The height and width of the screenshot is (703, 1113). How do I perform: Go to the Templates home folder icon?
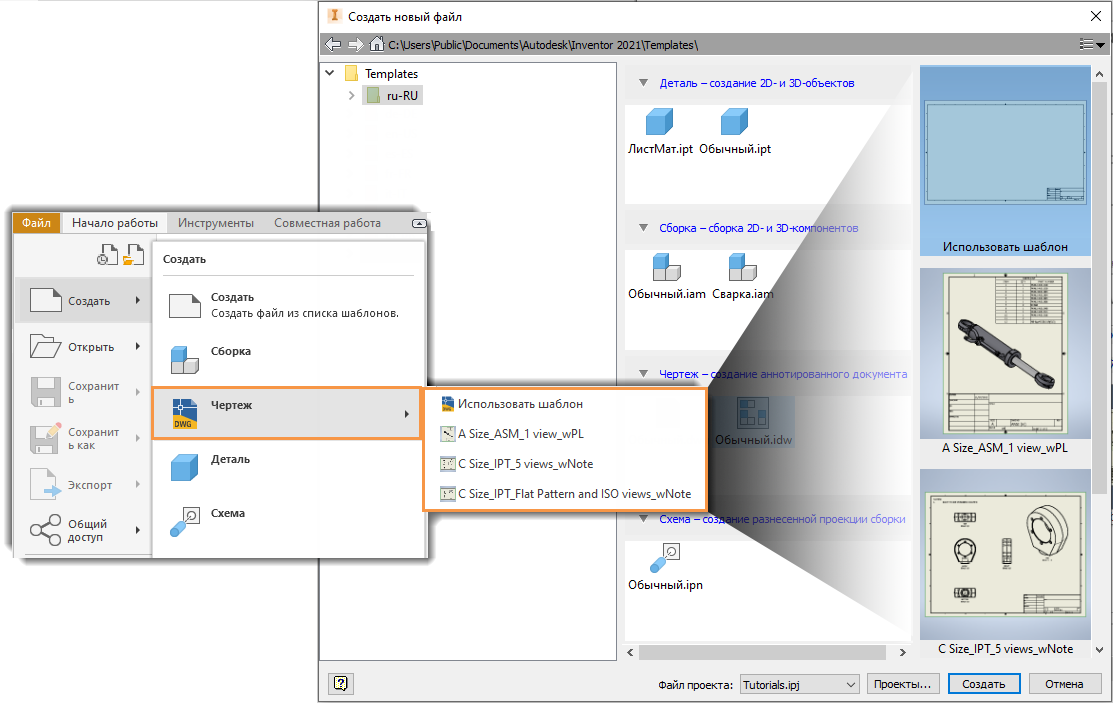point(377,44)
